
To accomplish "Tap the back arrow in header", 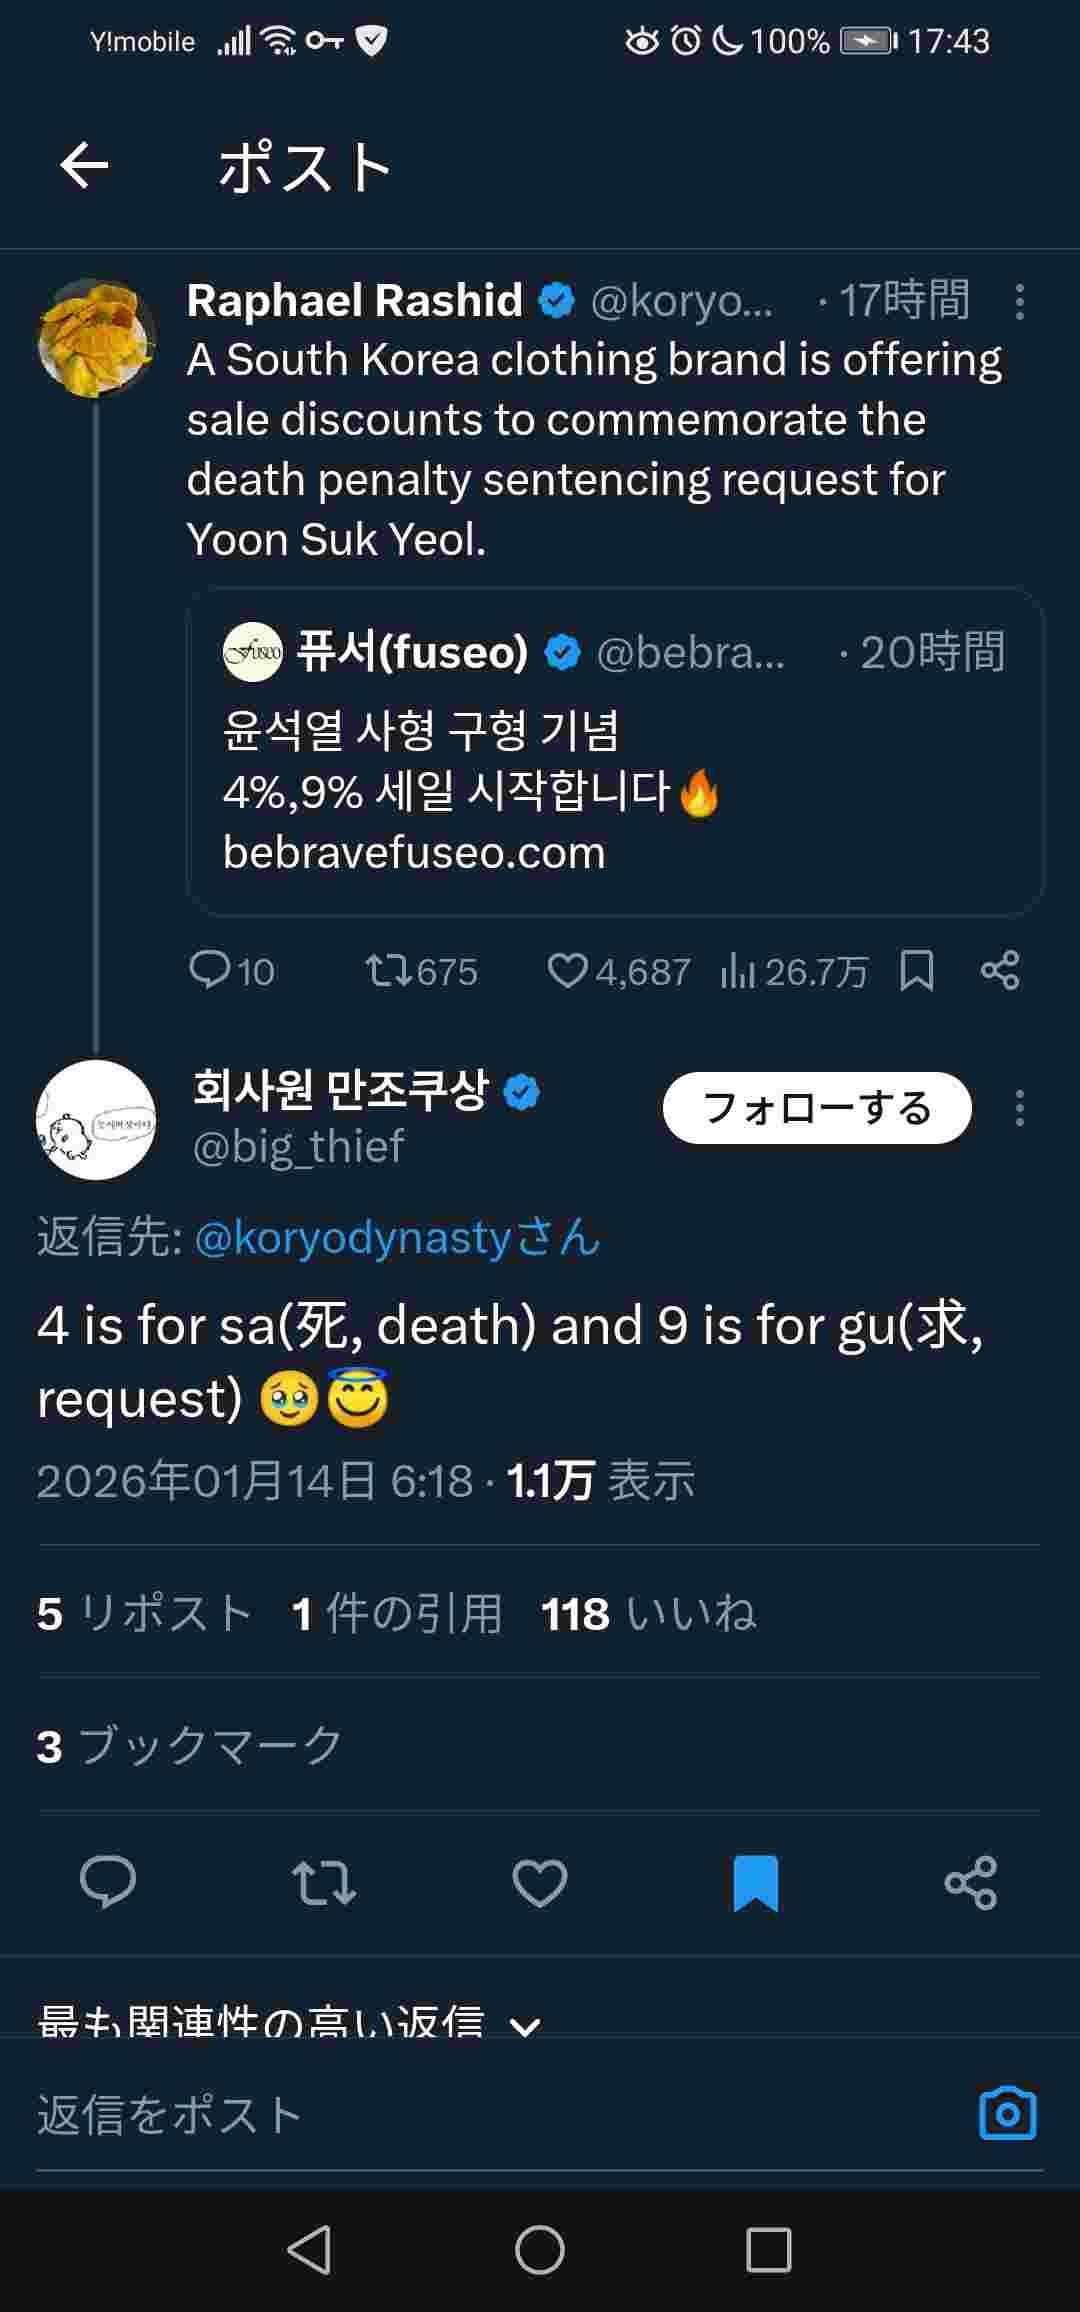I will 84,165.
